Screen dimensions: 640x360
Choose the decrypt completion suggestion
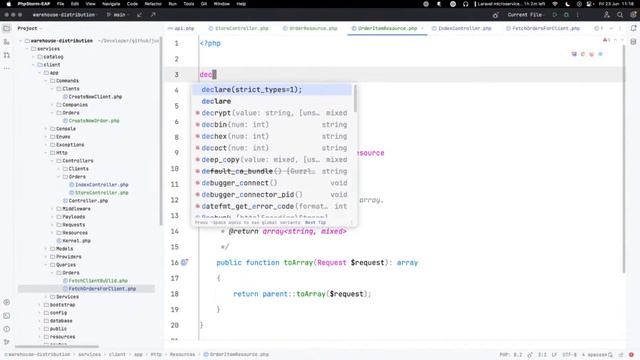point(272,113)
